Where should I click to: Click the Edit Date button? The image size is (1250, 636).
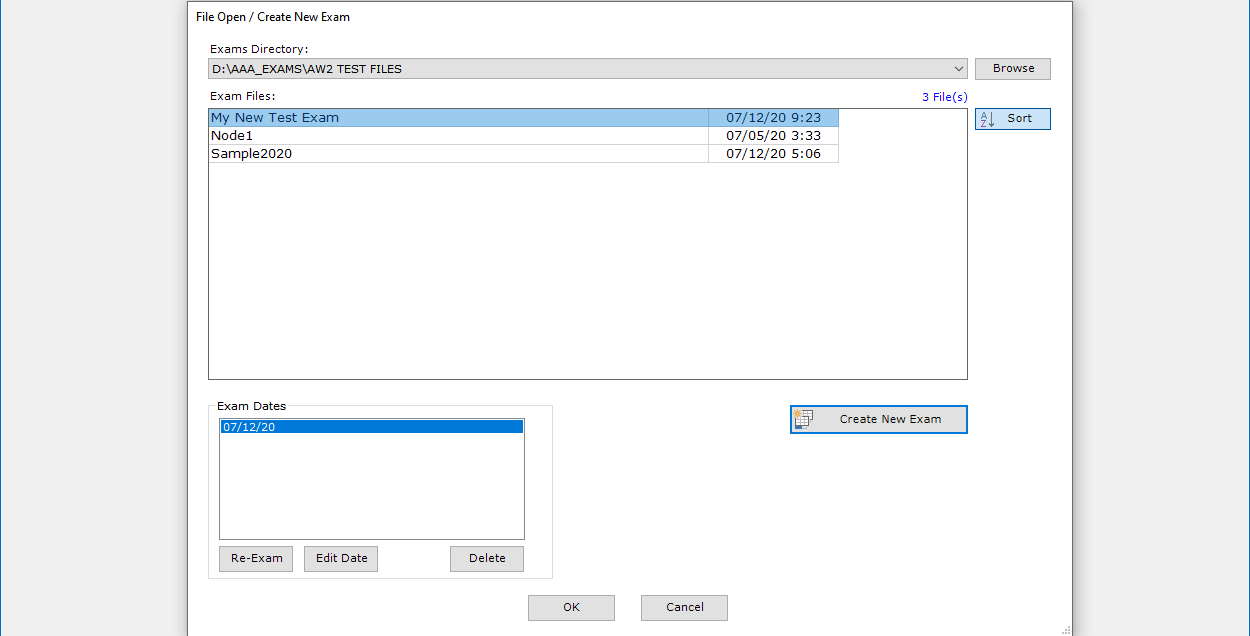341,558
